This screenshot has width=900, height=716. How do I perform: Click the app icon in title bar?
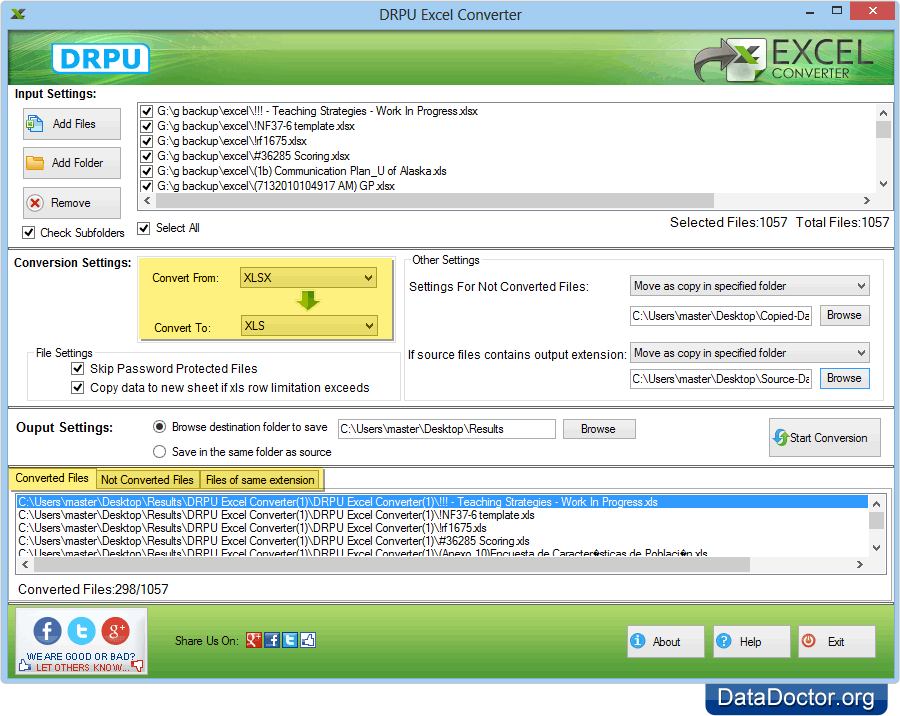click(18, 14)
